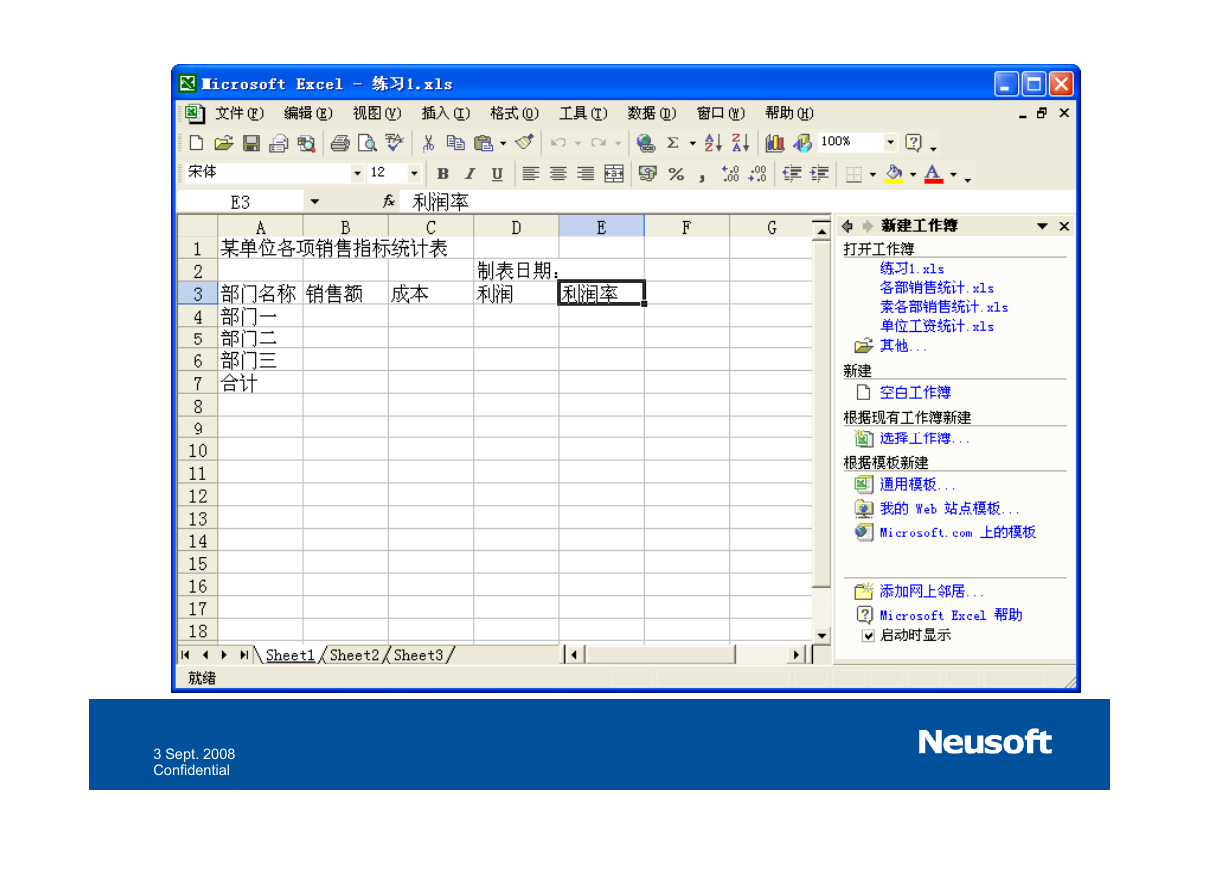This screenshot has width=1228, height=869.
Task: Click the formula bar showing 利润率
Action: pos(739,202)
